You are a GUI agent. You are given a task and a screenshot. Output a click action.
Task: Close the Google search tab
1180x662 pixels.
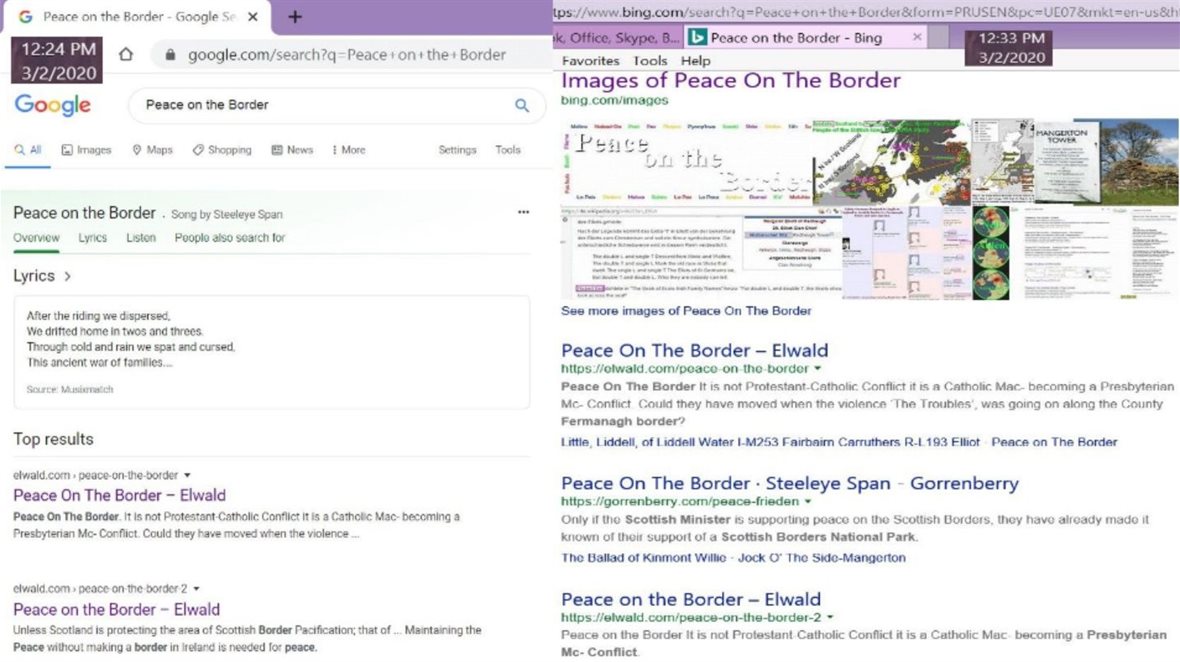pyautogui.click(x=252, y=17)
